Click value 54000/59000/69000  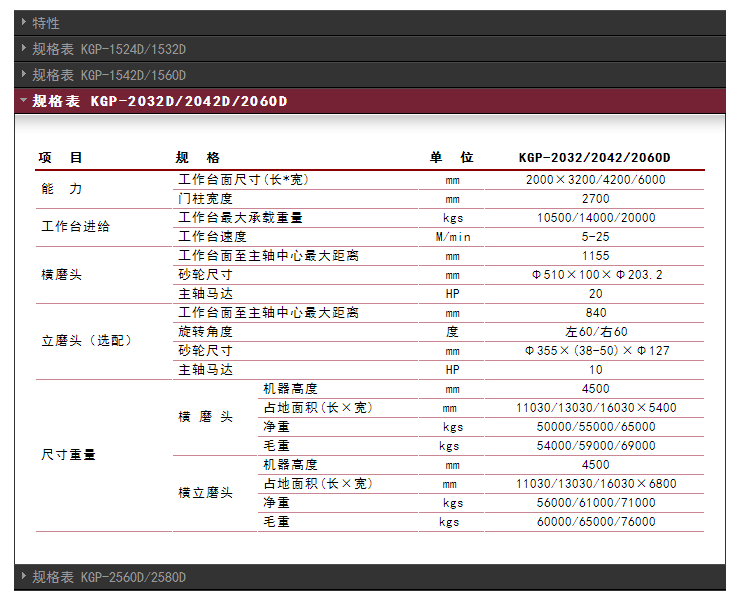point(596,446)
